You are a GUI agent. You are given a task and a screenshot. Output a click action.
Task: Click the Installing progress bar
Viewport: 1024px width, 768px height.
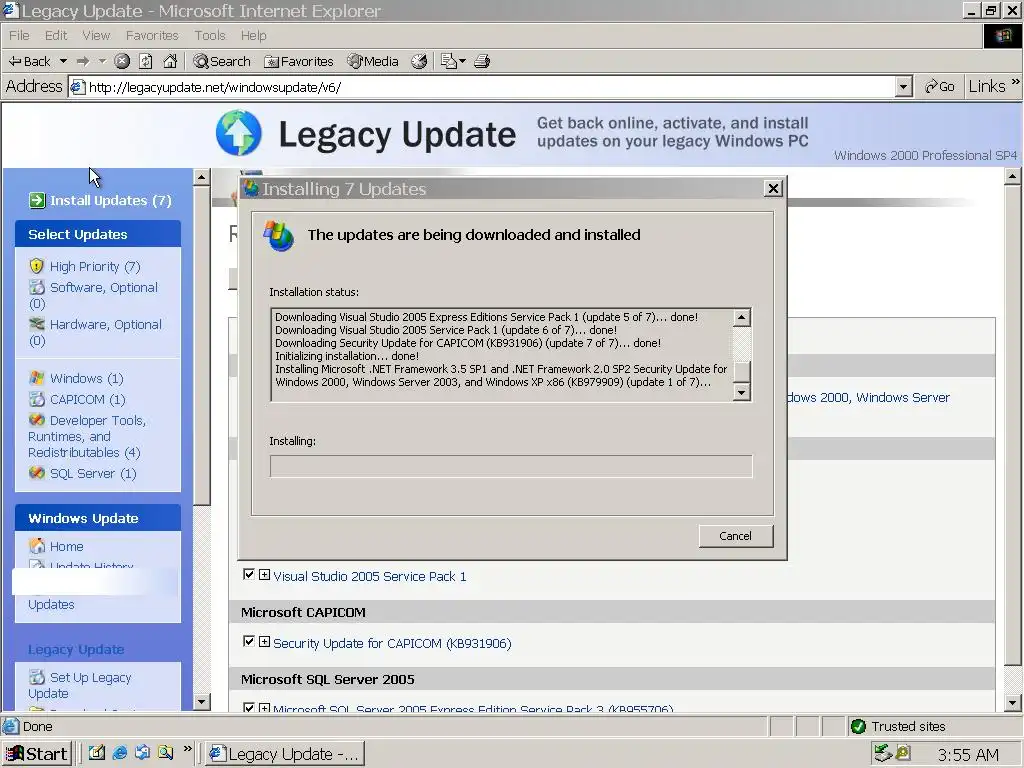(511, 466)
